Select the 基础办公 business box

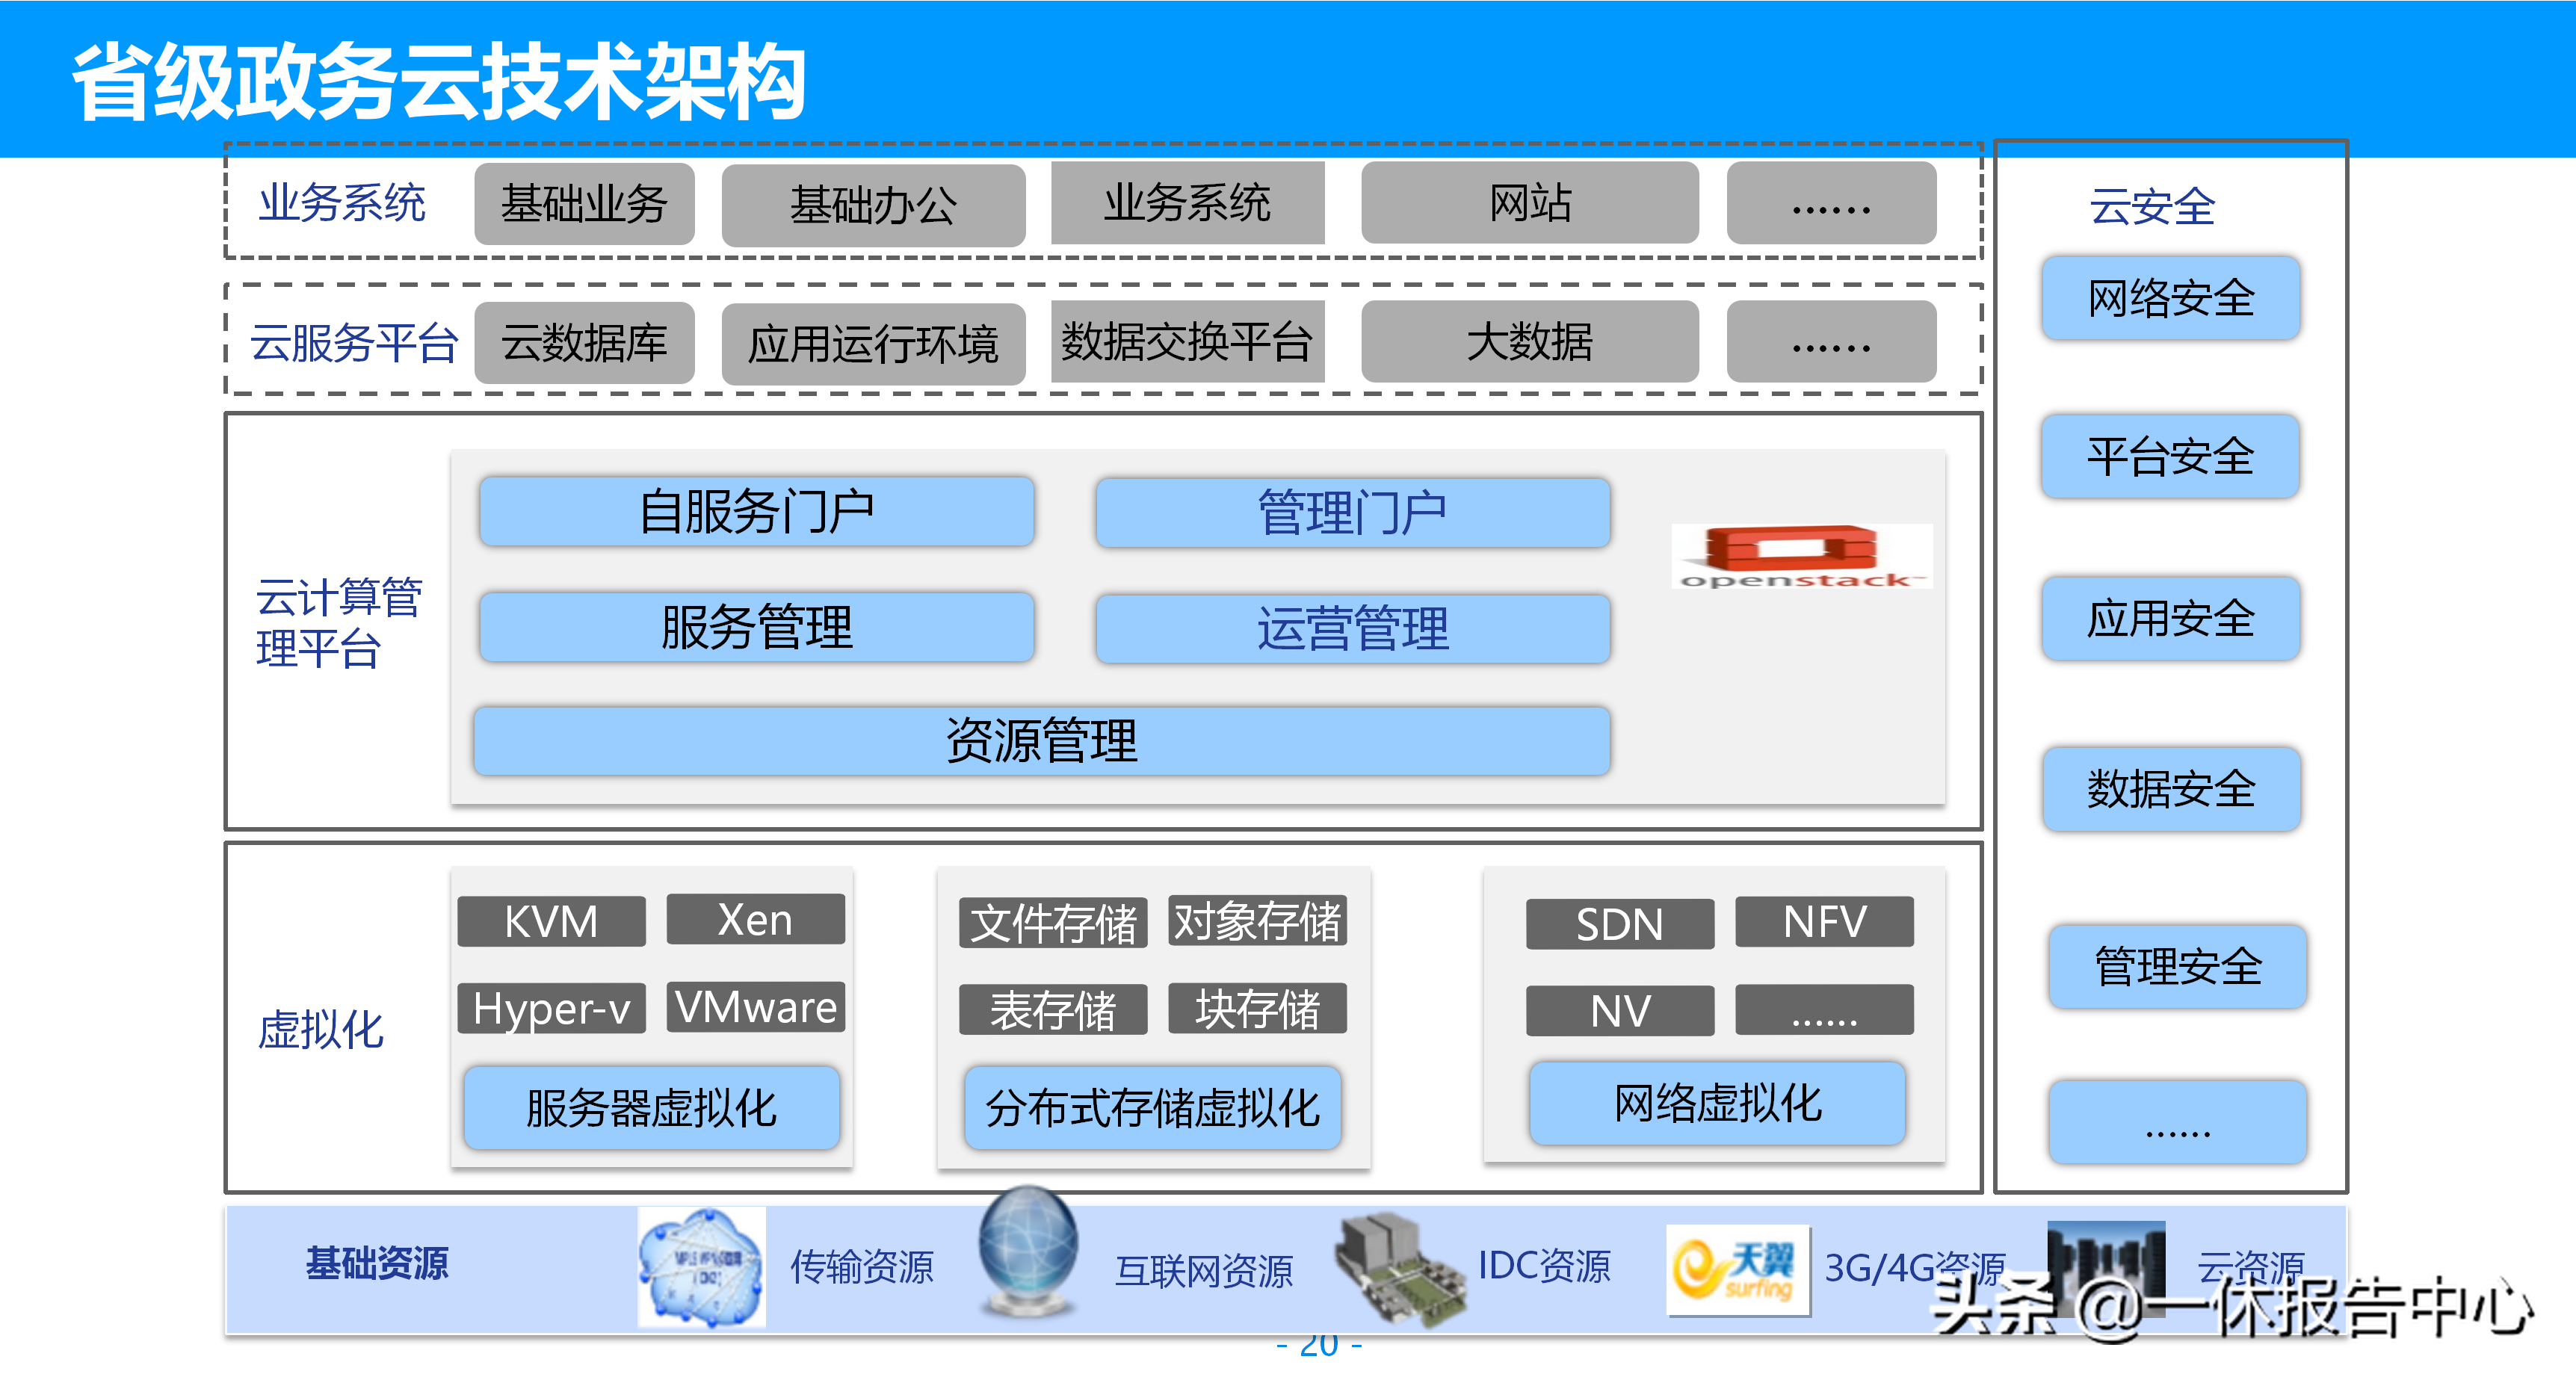873,205
